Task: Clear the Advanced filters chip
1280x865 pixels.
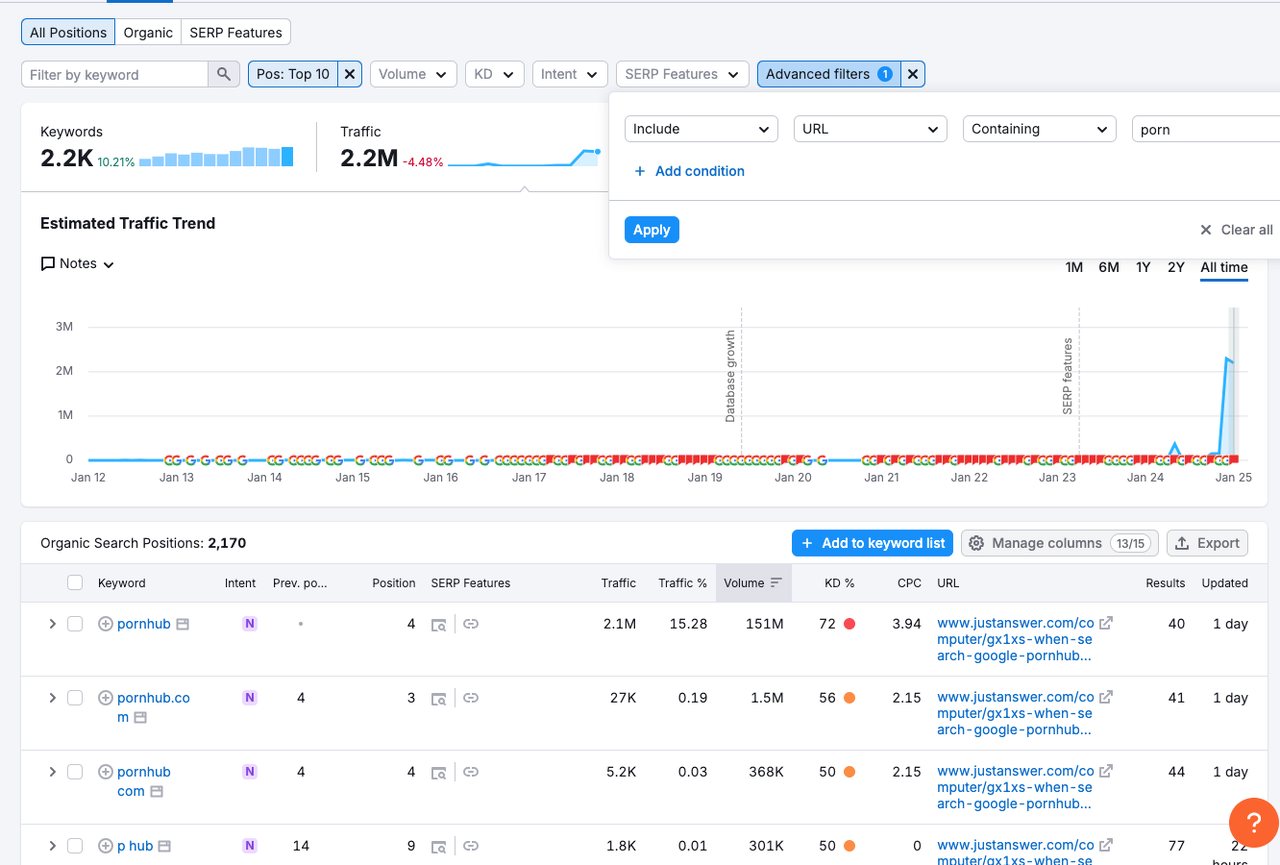Action: 912,74
